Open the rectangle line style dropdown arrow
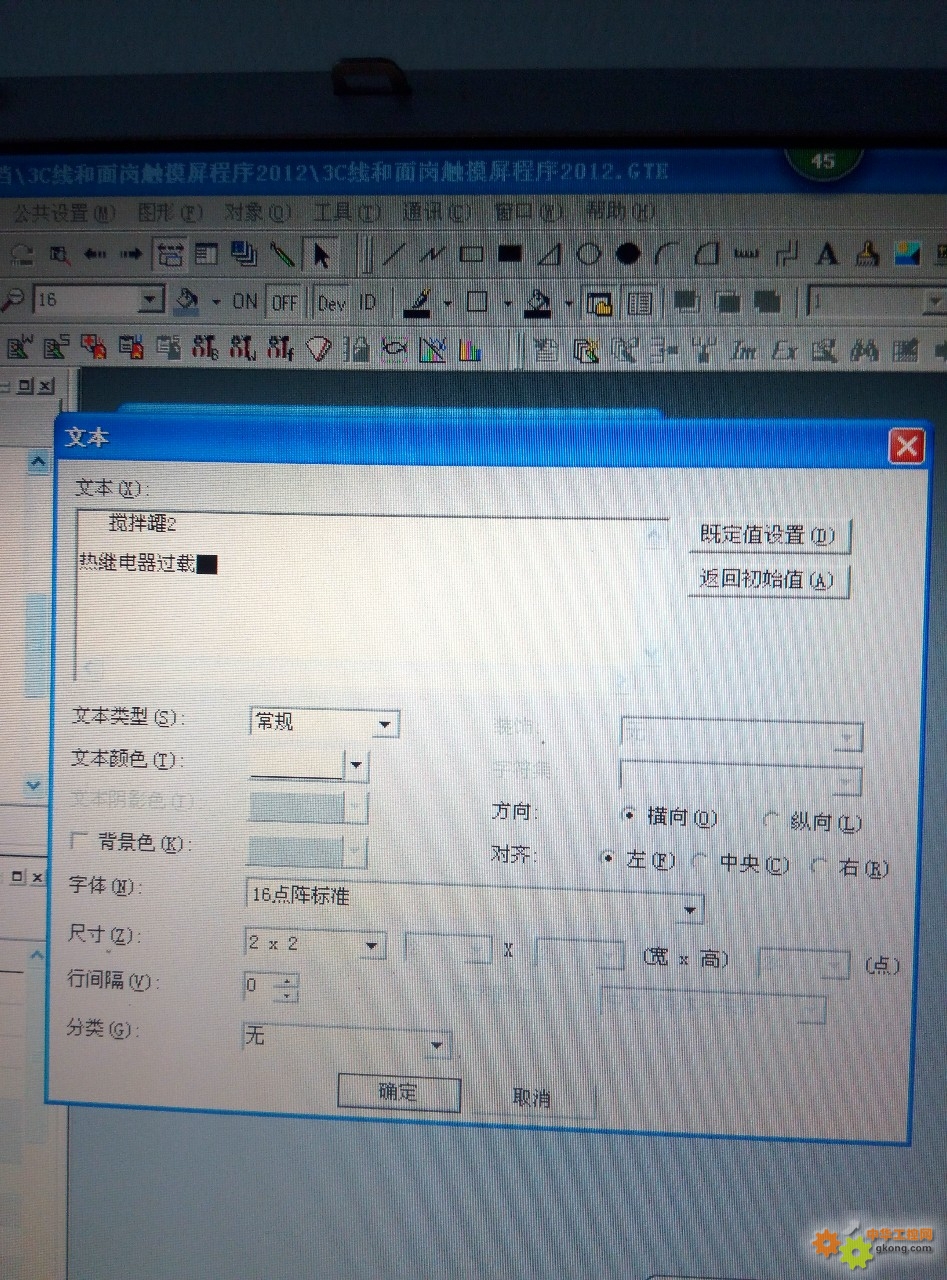The width and height of the screenshot is (947, 1280). [507, 302]
